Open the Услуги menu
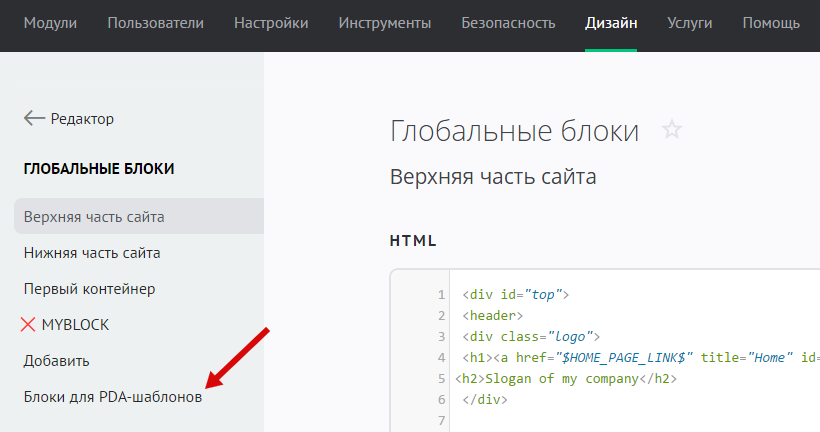The width and height of the screenshot is (820, 432). 690,22
